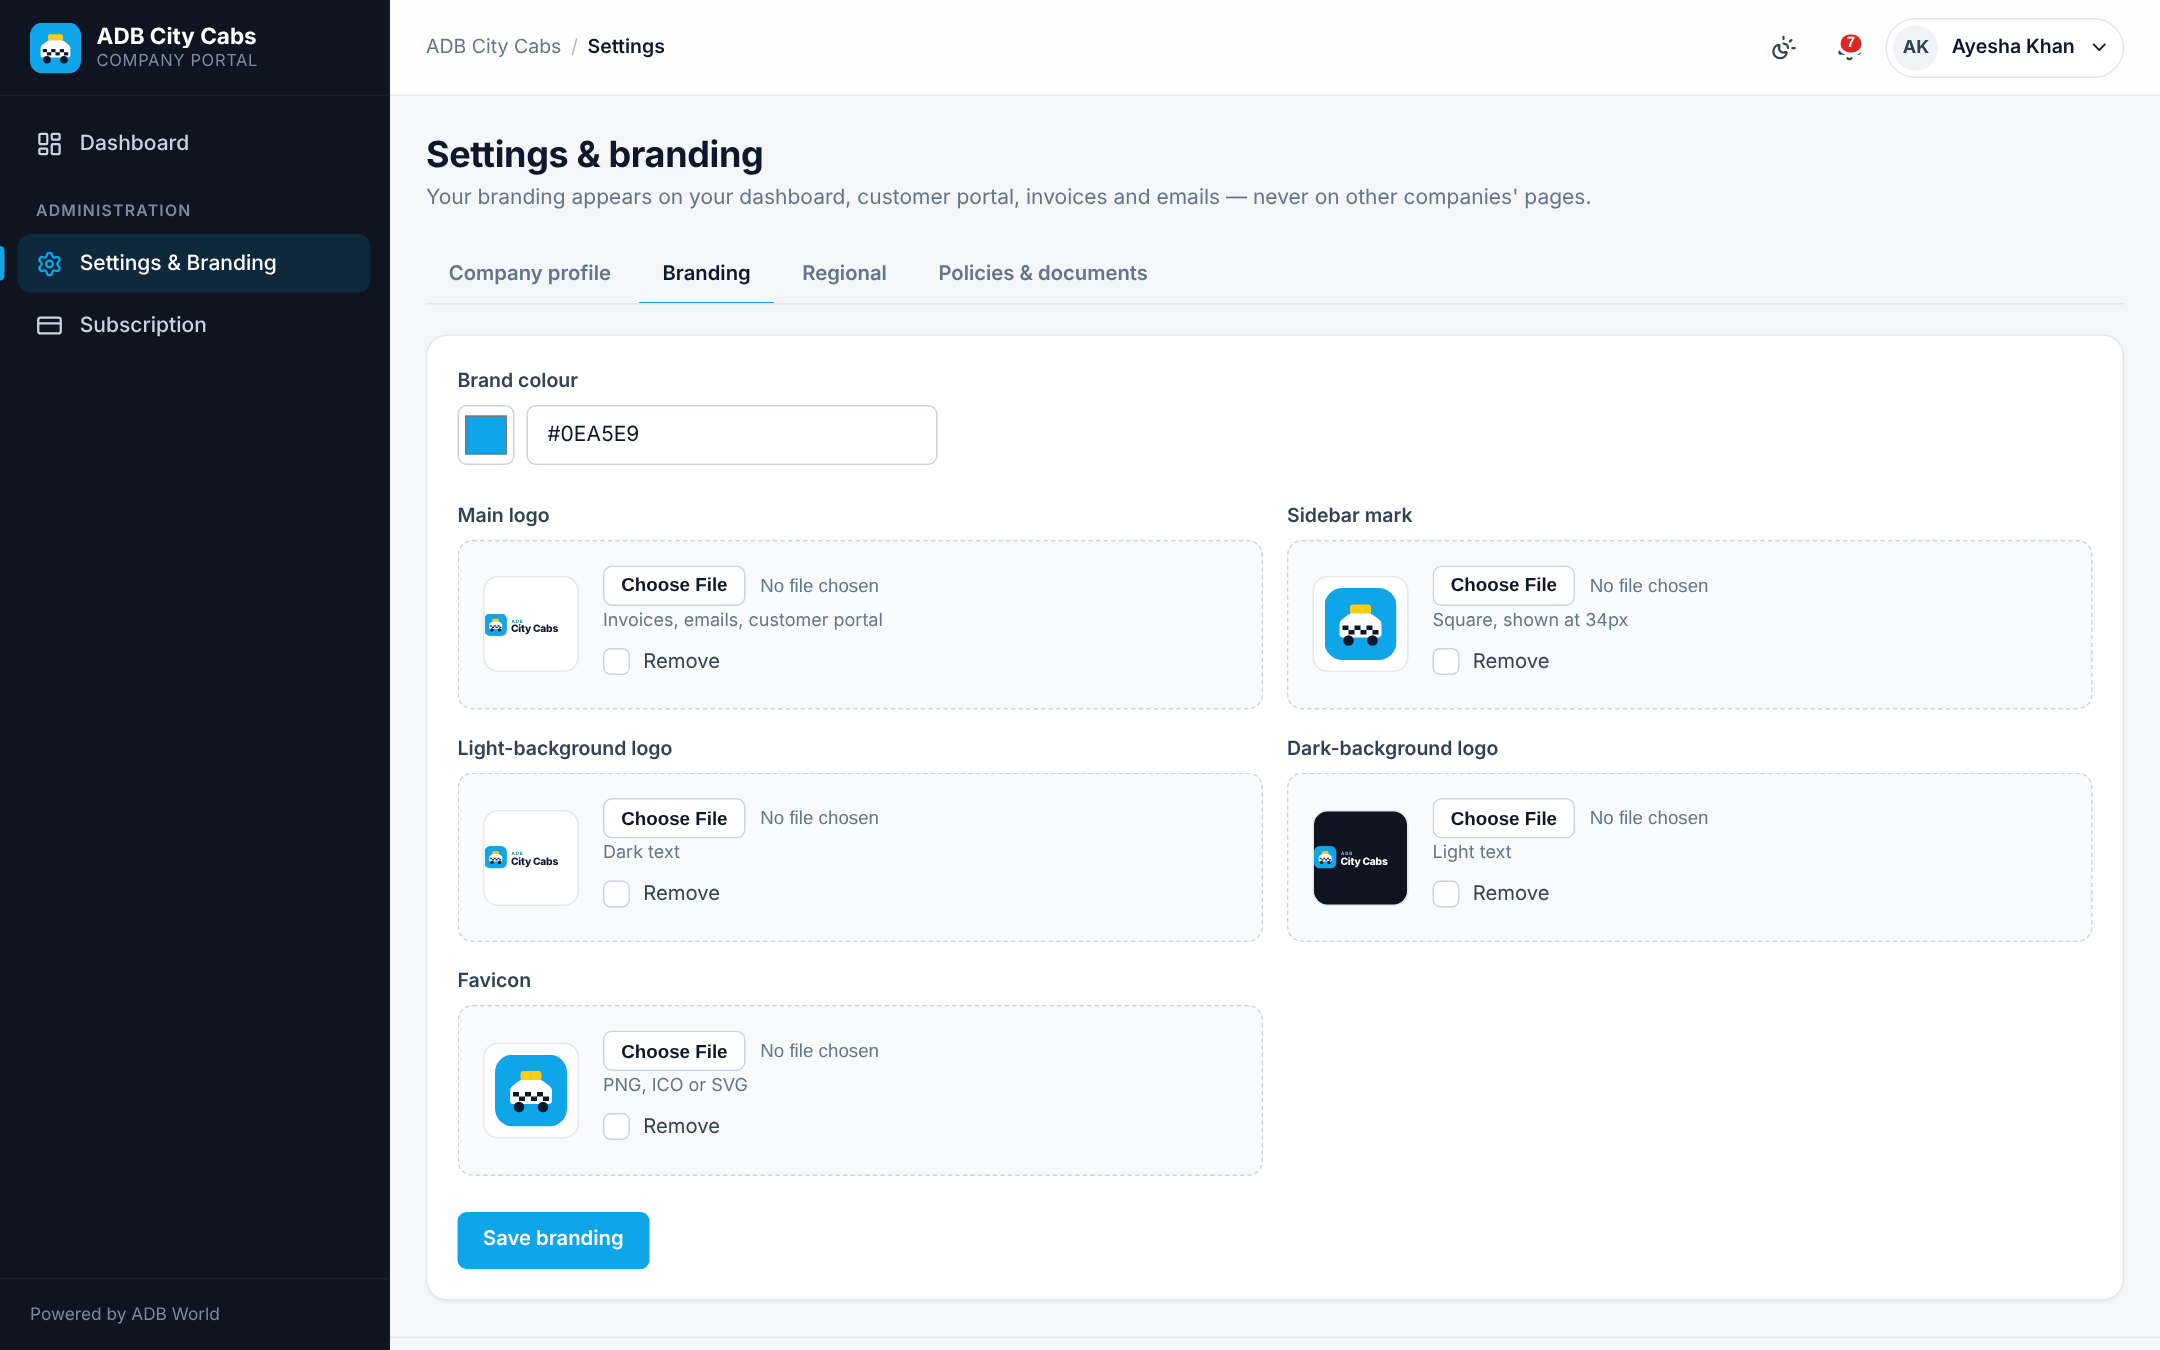Click the Settings breadcrumb item
This screenshot has width=2160, height=1350.
point(626,47)
